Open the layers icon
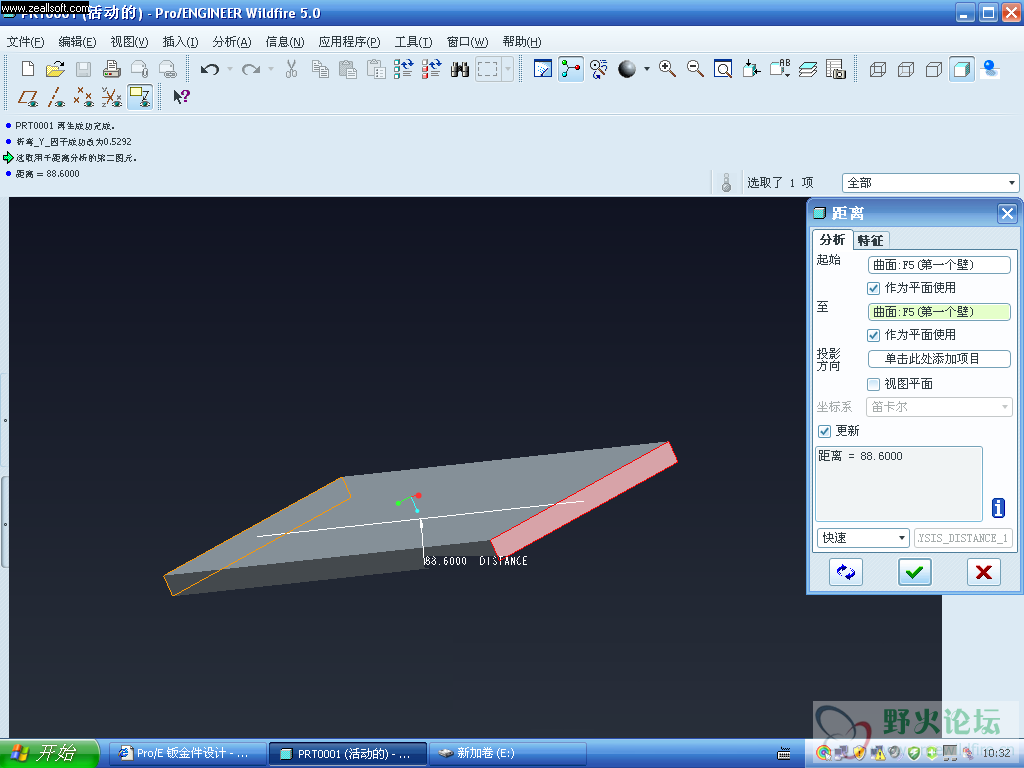The width and height of the screenshot is (1024, 768). tap(808, 69)
